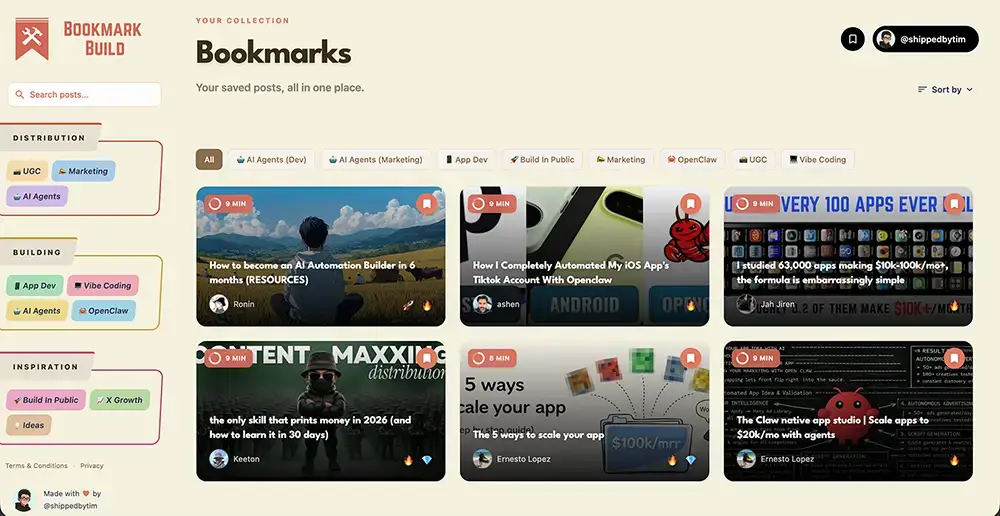This screenshot has height=516, width=1000.
Task: Click Ronin's author avatar
Action: 219,304
